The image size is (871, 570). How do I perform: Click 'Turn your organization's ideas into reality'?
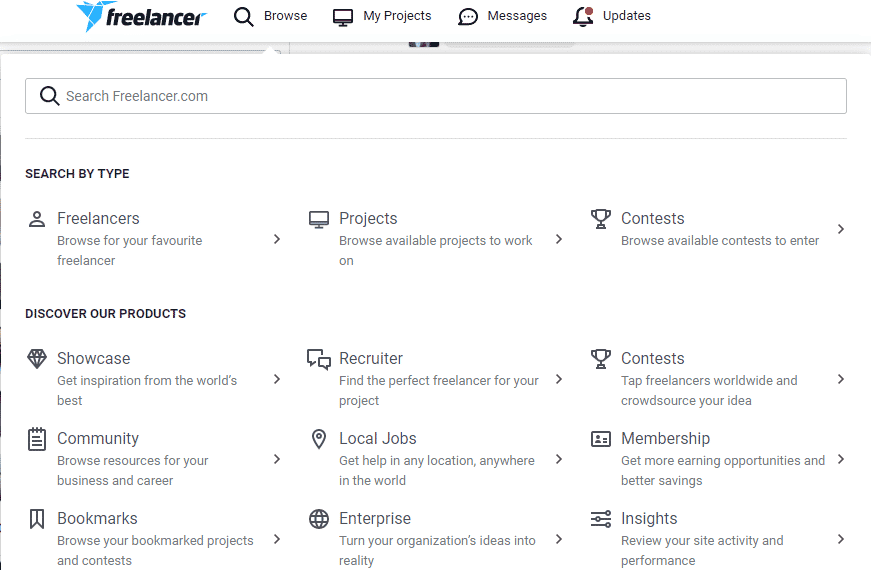pyautogui.click(x=437, y=551)
